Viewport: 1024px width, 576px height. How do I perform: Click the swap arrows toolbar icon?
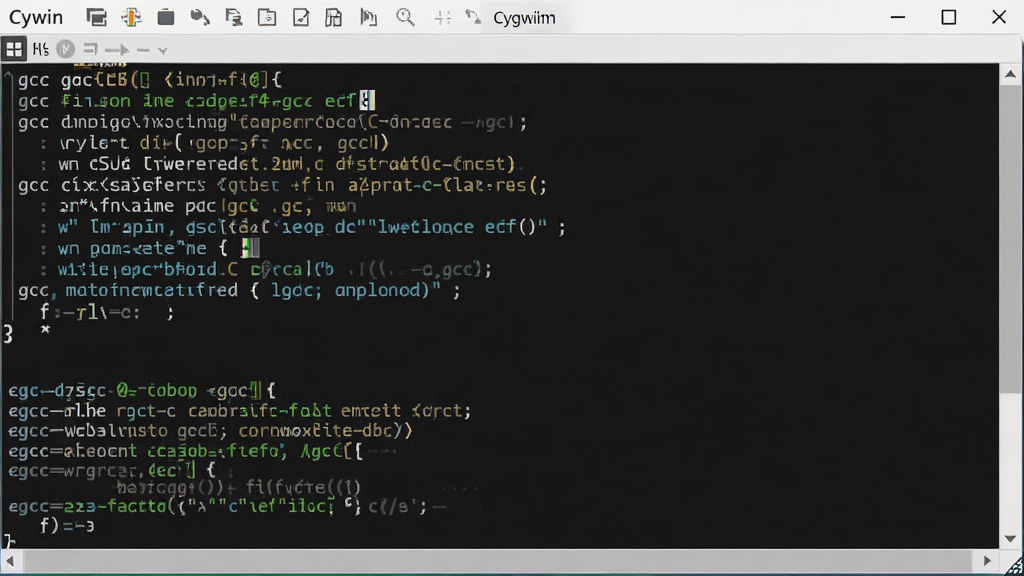coord(473,18)
